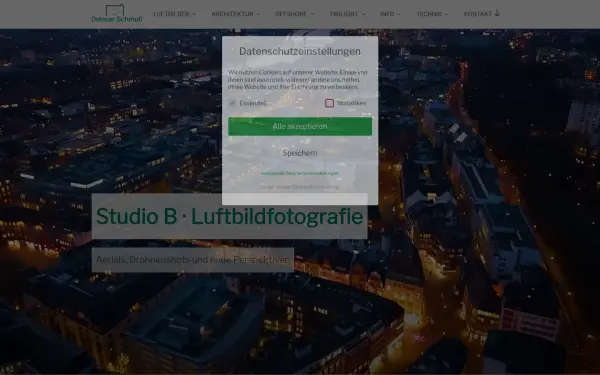Viewport: 600px width, 375px height.
Task: Open the LUFTBILDER menu
Action: coord(174,14)
